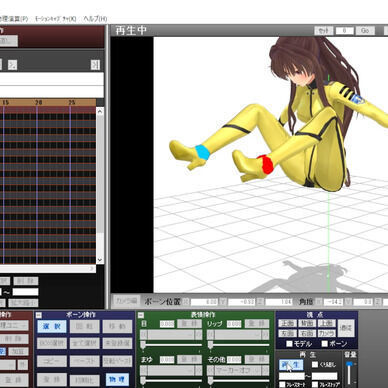Activate the 回転 bone tool
The image size is (388, 388).
[x=84, y=327]
